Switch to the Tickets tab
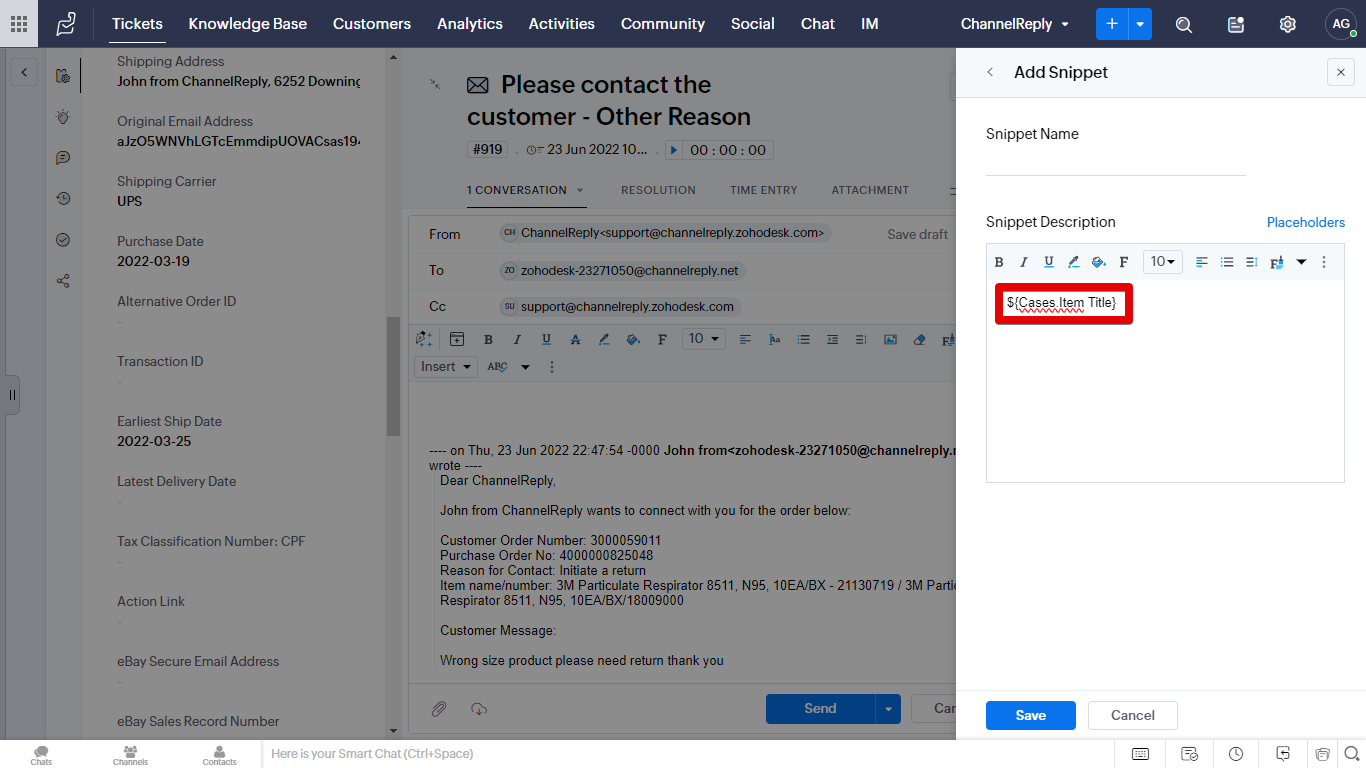Viewport: 1366px width, 768px height. click(137, 24)
